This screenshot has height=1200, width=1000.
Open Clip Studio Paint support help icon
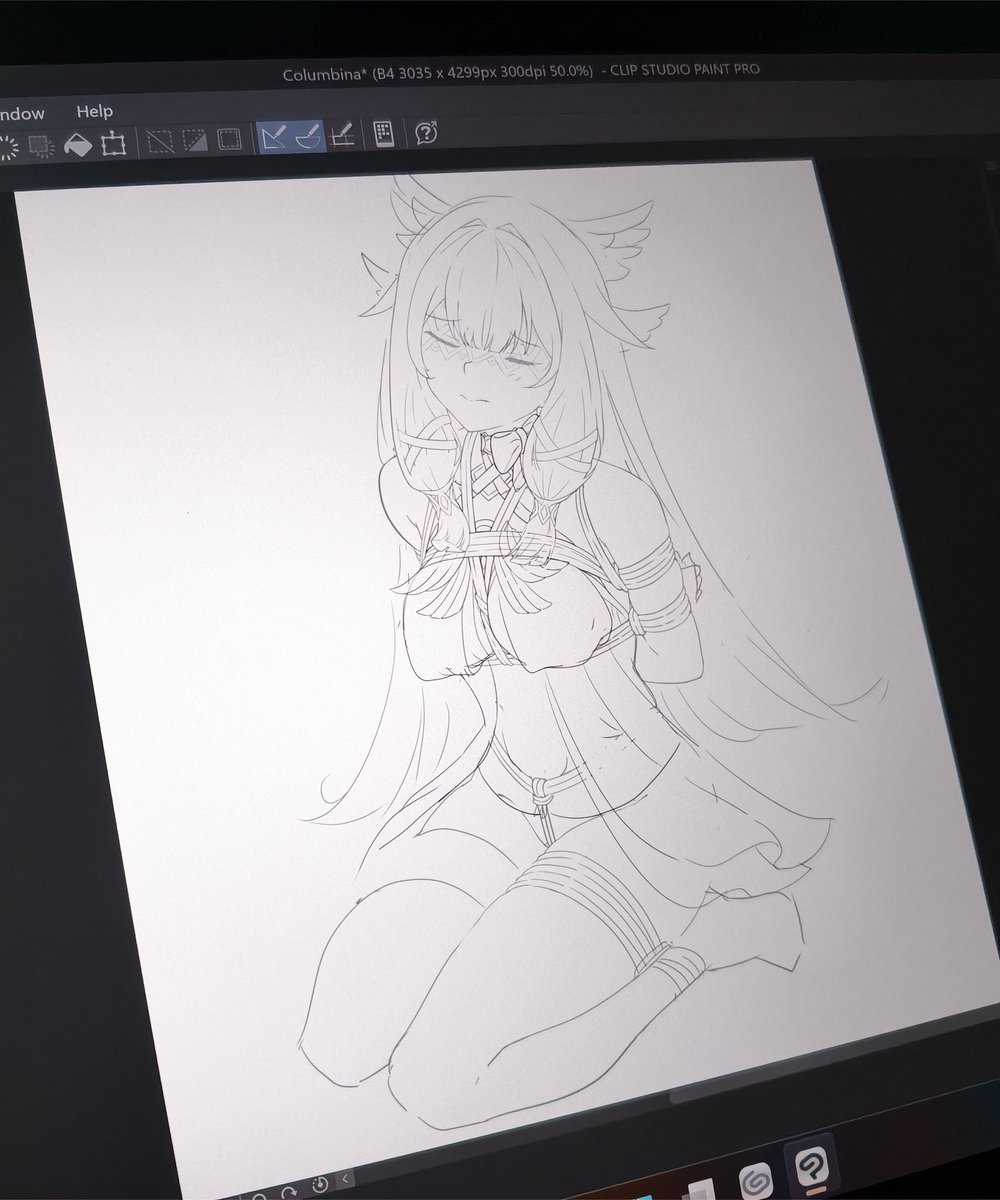coord(426,132)
